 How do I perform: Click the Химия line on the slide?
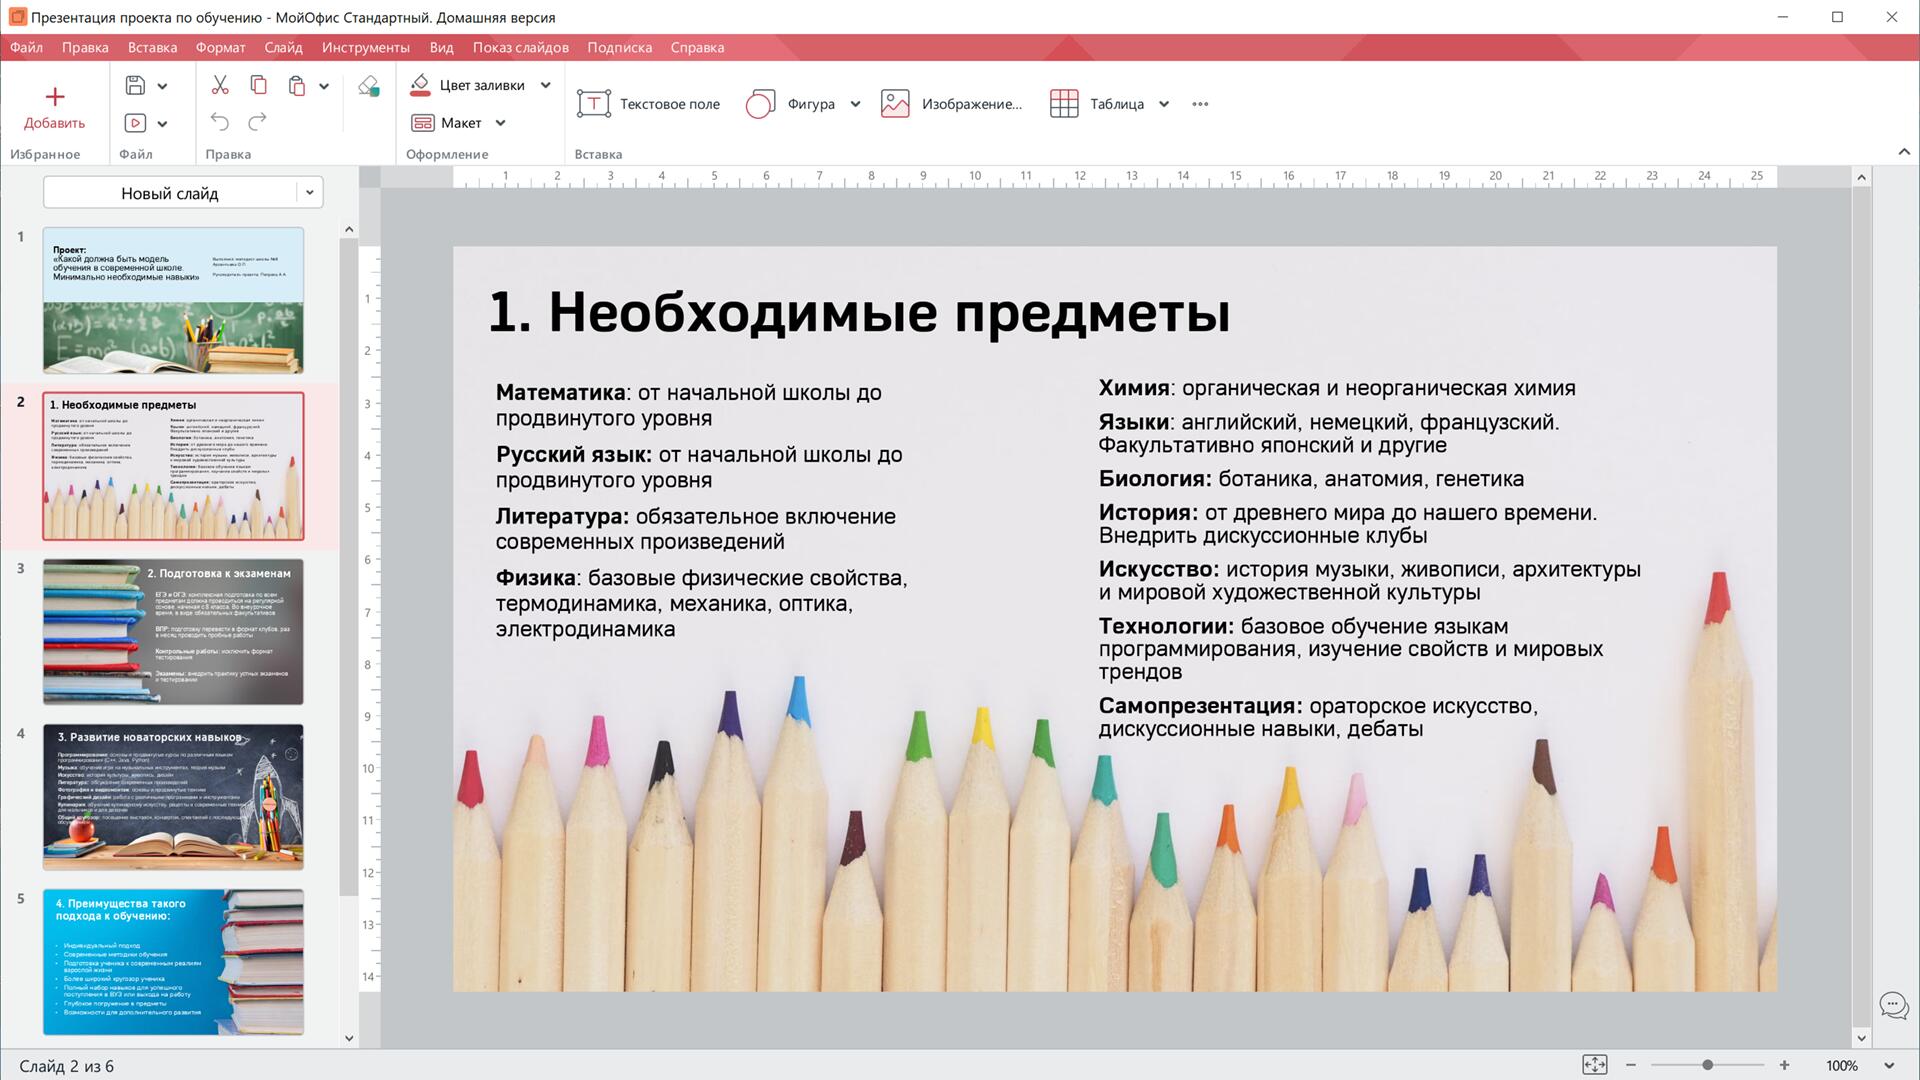pos(1337,388)
